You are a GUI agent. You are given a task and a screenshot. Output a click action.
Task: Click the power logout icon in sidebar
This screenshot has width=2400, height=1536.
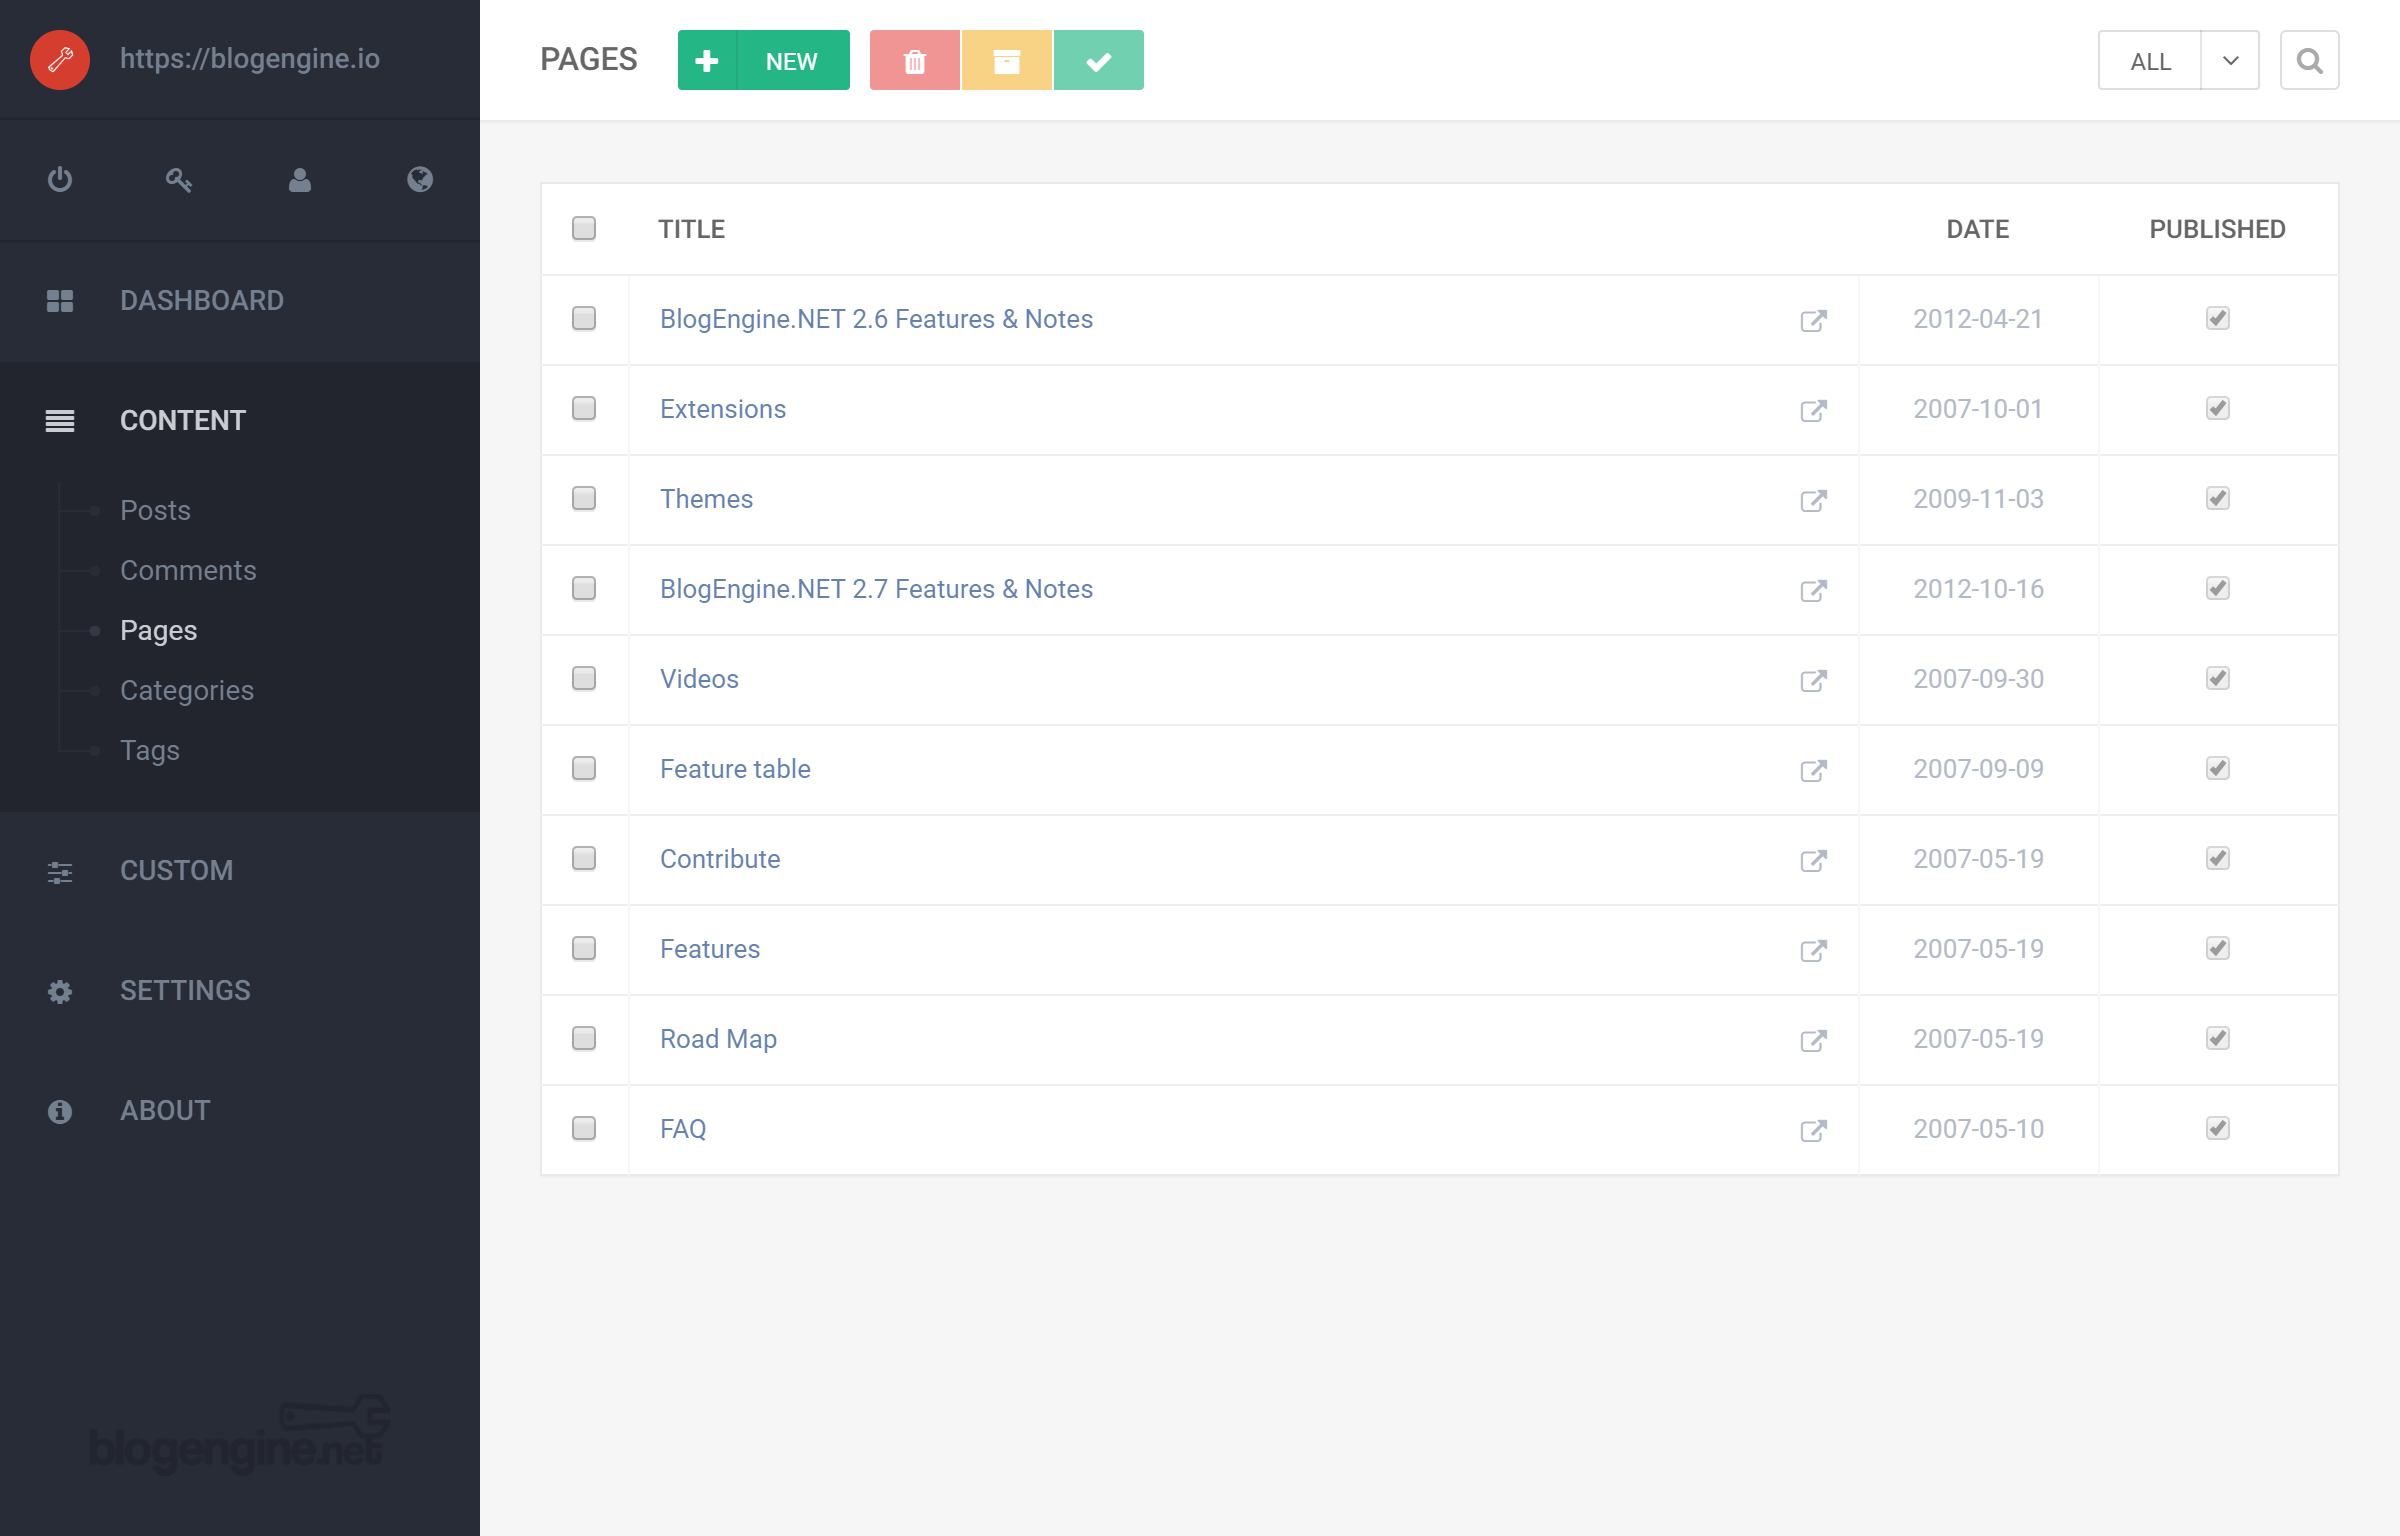point(60,180)
